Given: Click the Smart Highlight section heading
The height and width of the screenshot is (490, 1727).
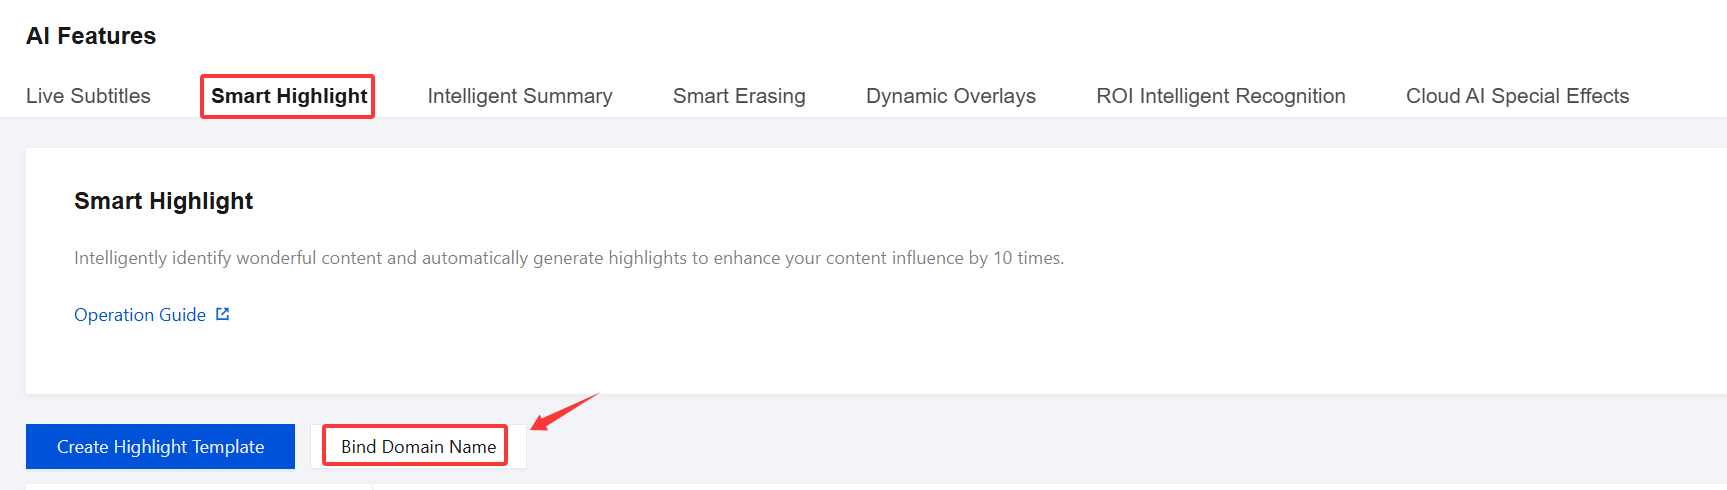Looking at the screenshot, I should coord(163,201).
